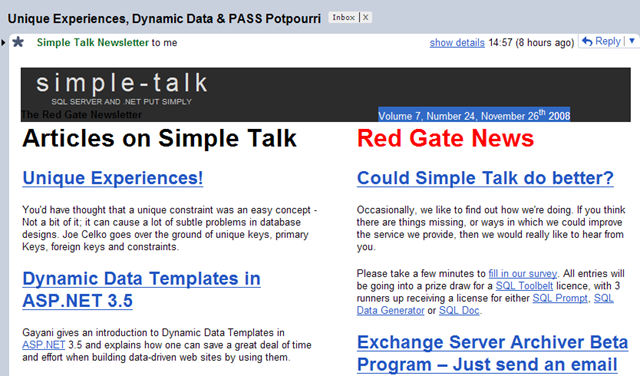Viewport: 640px width, 376px height.
Task: Click the ASP.NET link in article text
Action: [x=44, y=345]
